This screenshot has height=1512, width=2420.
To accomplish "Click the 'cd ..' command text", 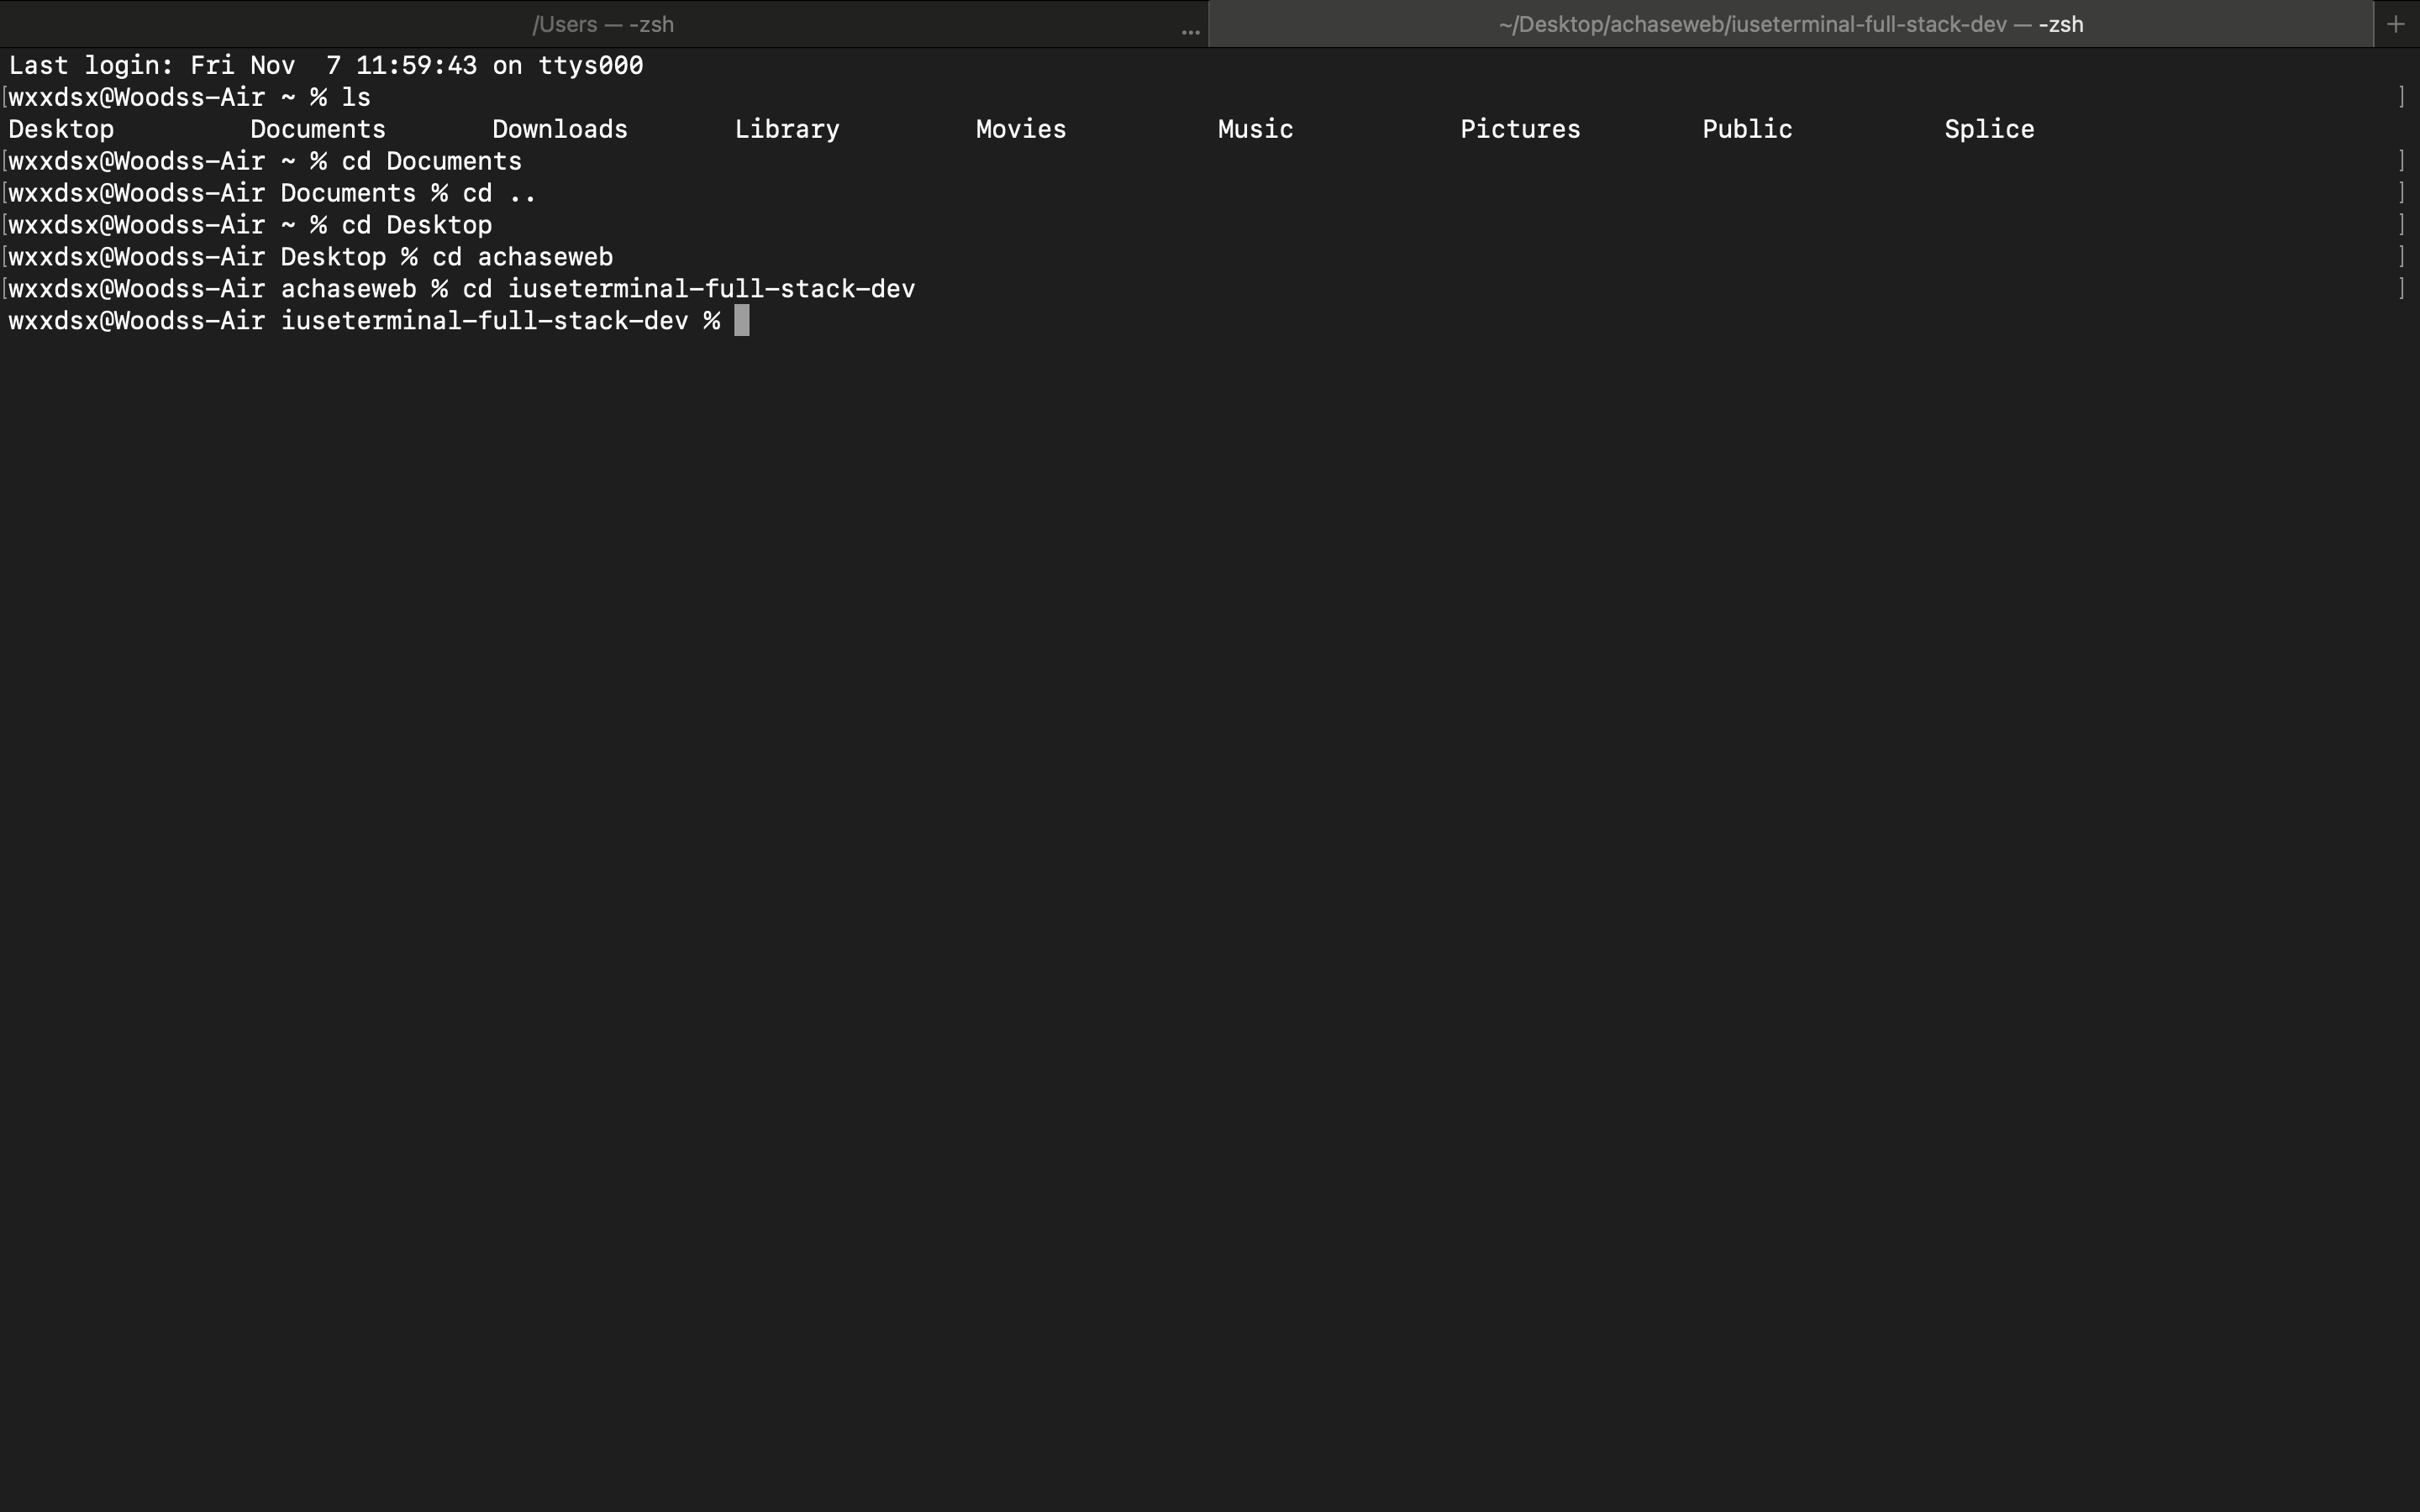I will coord(499,193).
